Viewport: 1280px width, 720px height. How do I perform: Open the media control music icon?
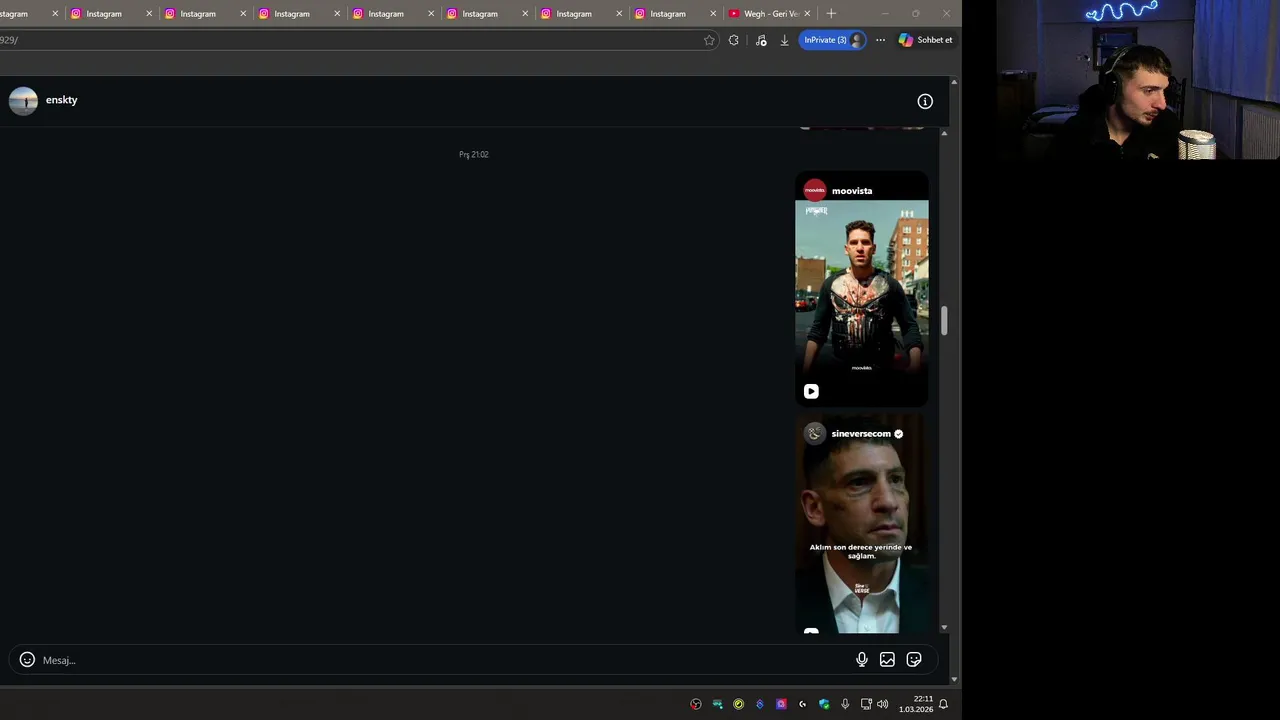761,40
